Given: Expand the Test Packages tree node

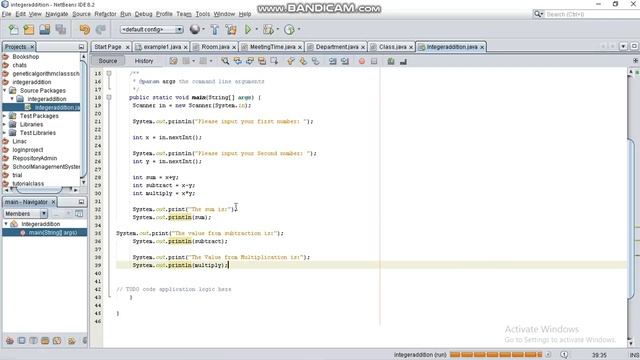Looking at the screenshot, I should coord(5,116).
